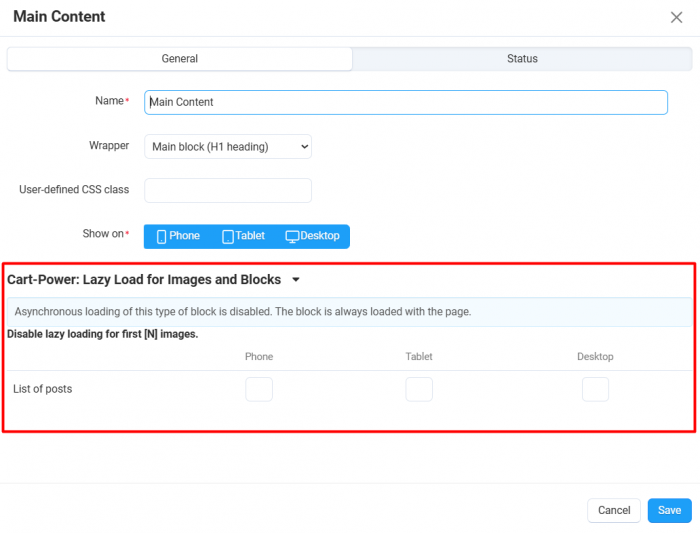The image size is (700, 533).
Task: Click the Tablet column header
Action: 419,357
